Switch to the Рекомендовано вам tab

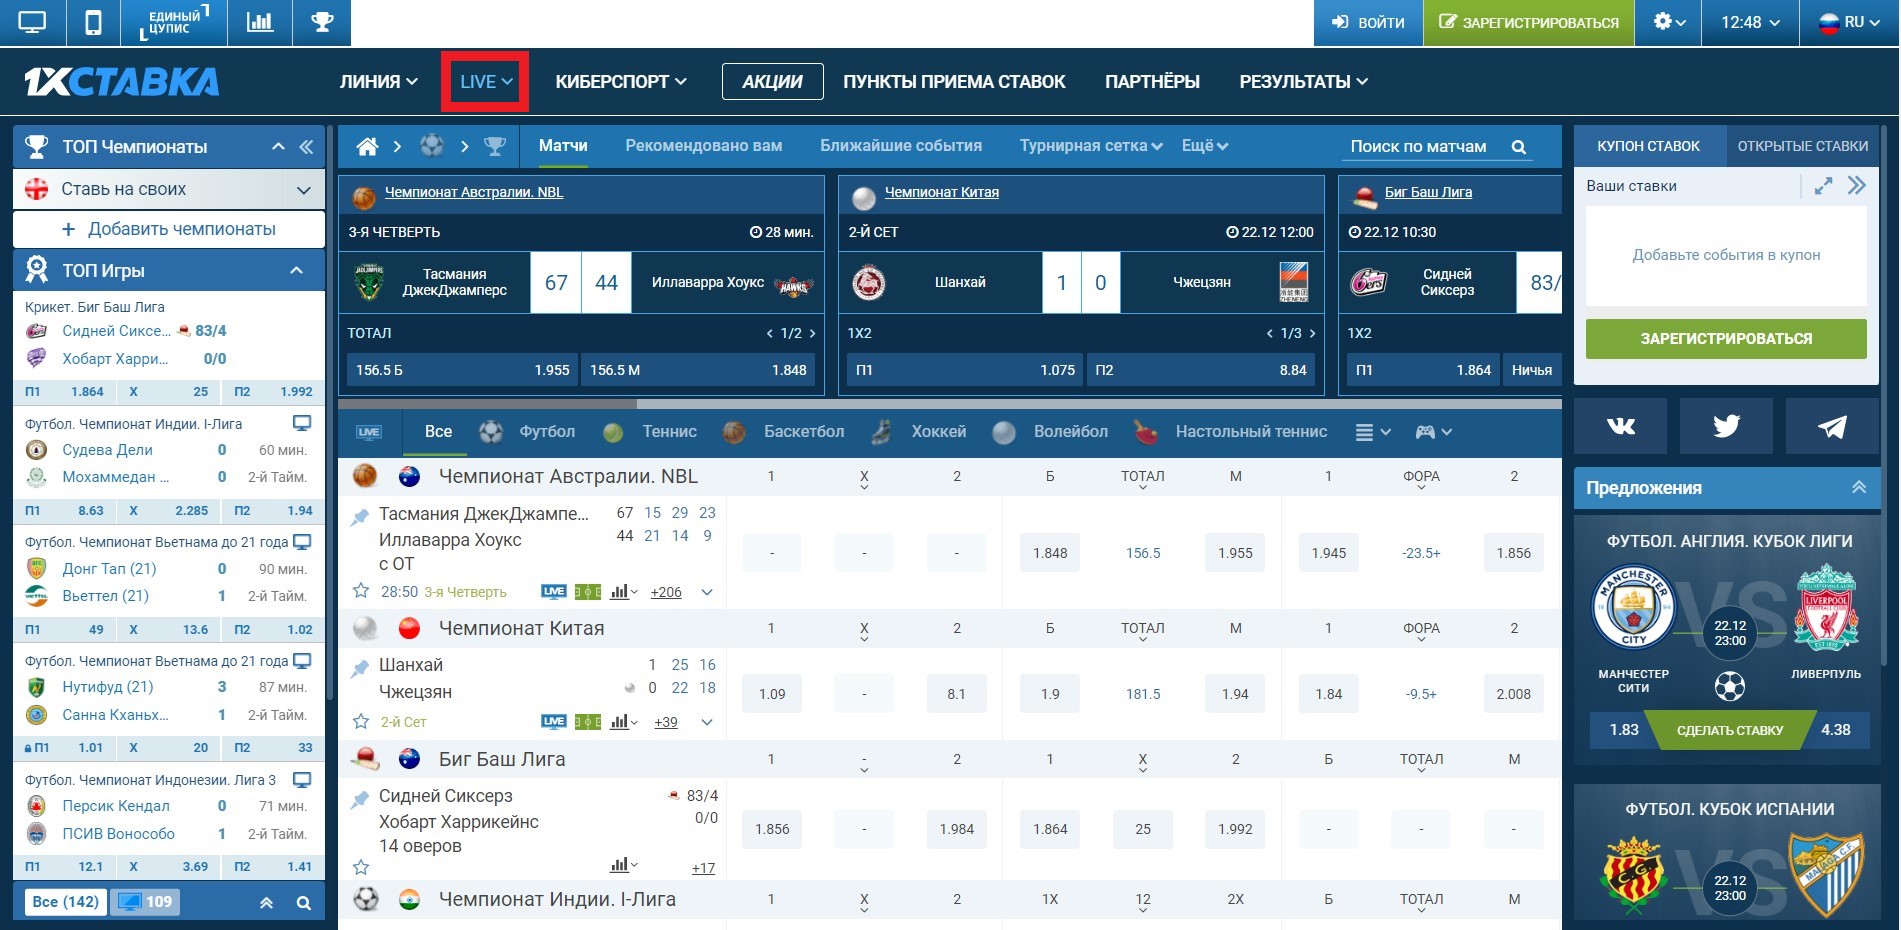(704, 146)
